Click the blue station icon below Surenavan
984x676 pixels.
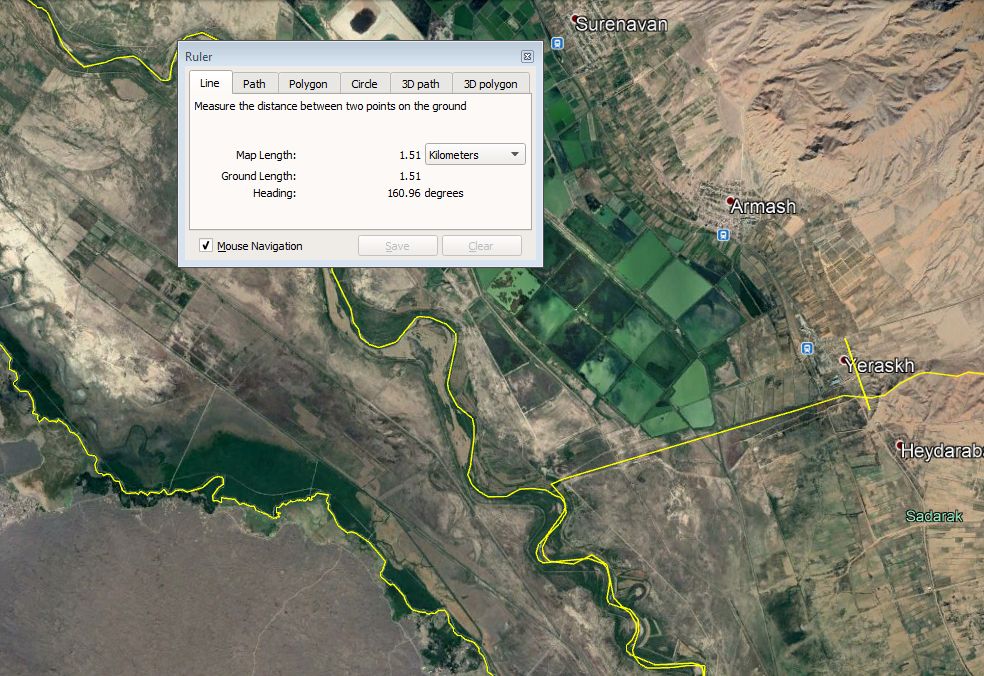(x=556, y=43)
